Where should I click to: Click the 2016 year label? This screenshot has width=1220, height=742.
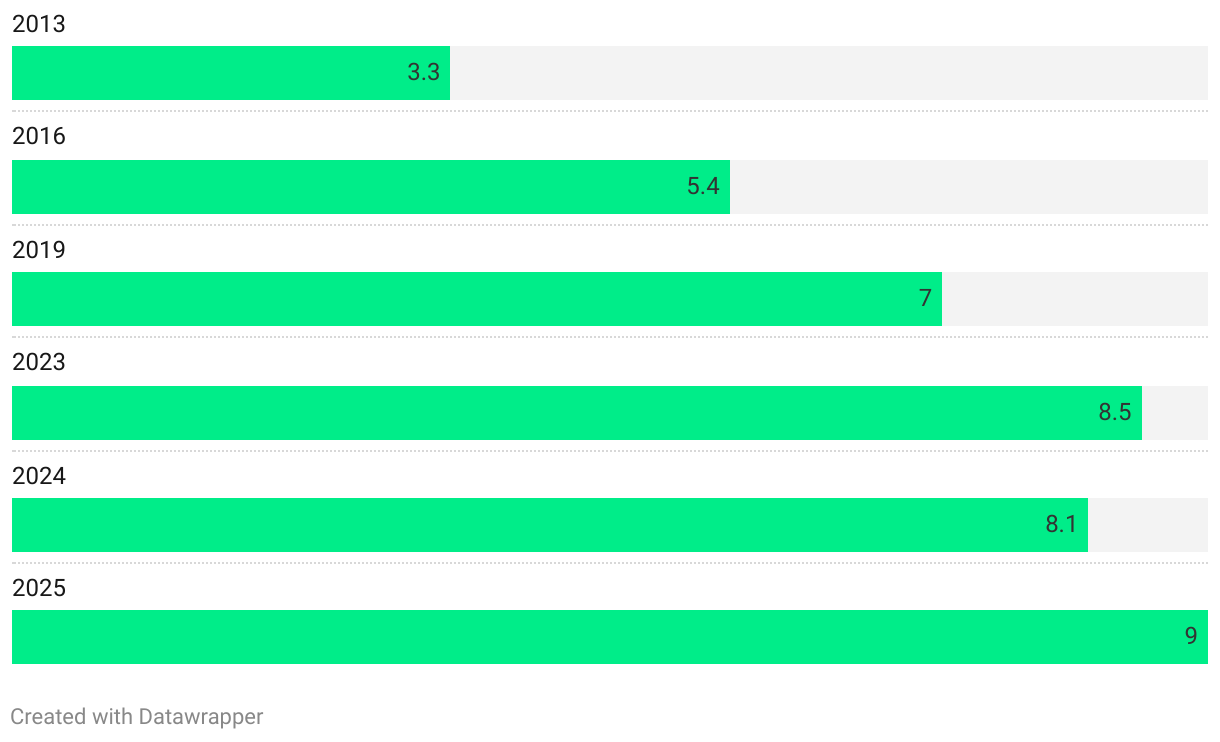coord(39,136)
